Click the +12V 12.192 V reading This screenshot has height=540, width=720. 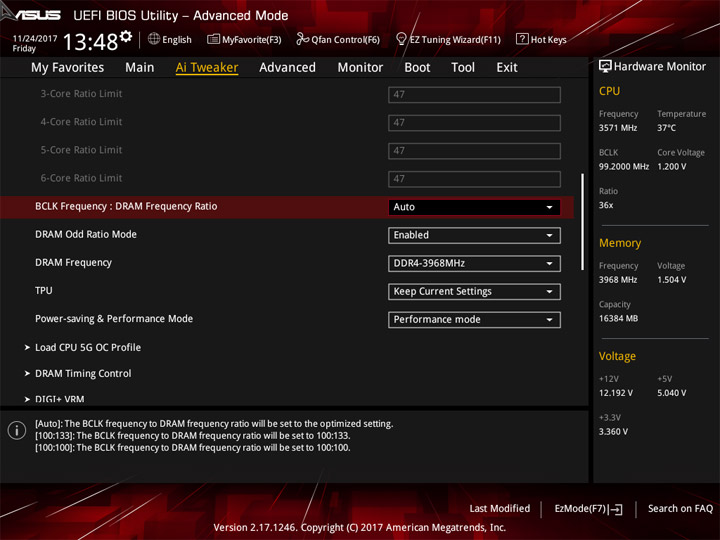[615, 393]
